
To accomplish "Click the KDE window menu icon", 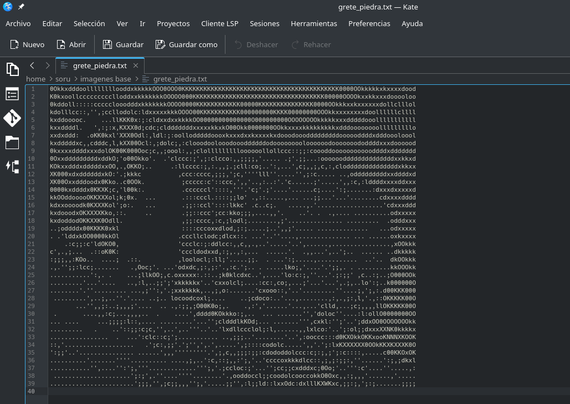I will pyautogui.click(x=8, y=7).
